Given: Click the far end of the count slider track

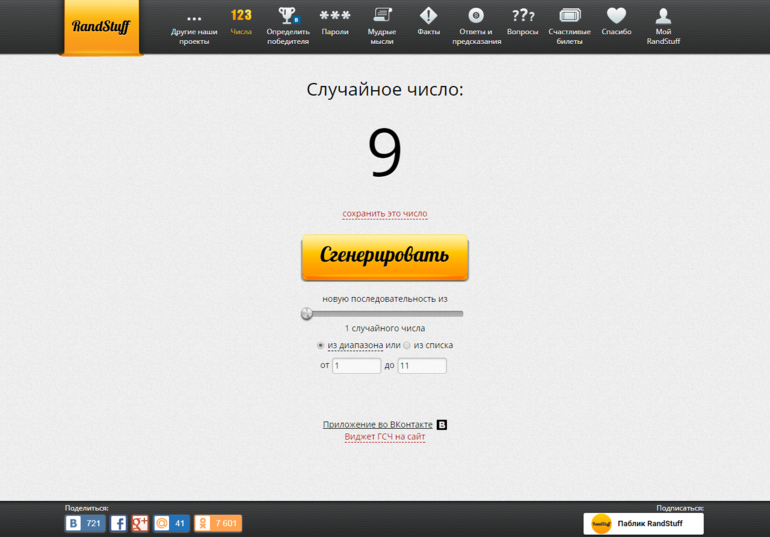Looking at the screenshot, I should [460, 314].
